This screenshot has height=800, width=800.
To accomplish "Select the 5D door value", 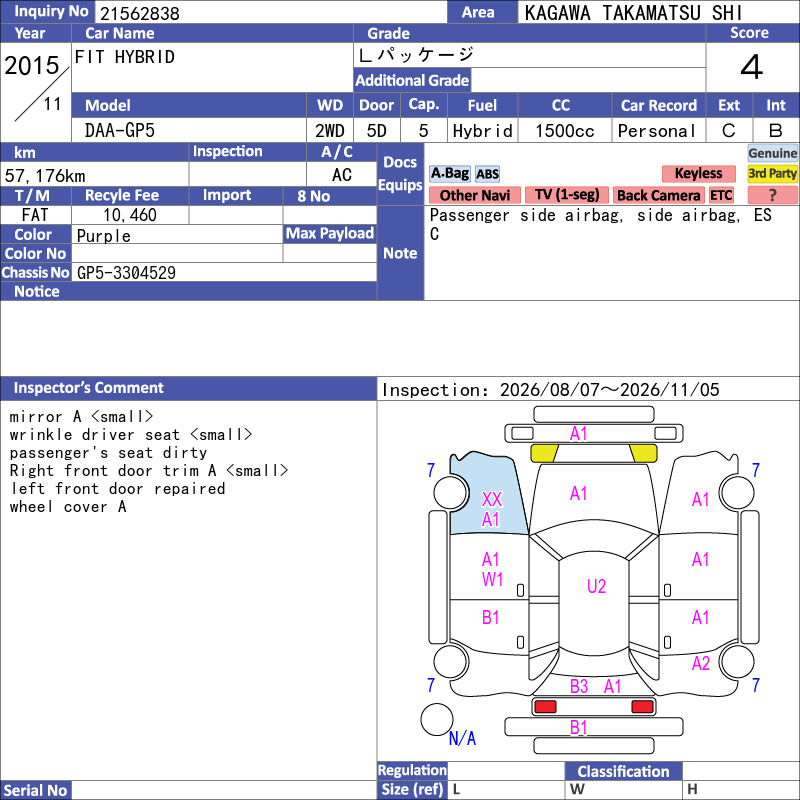I will point(377,131).
